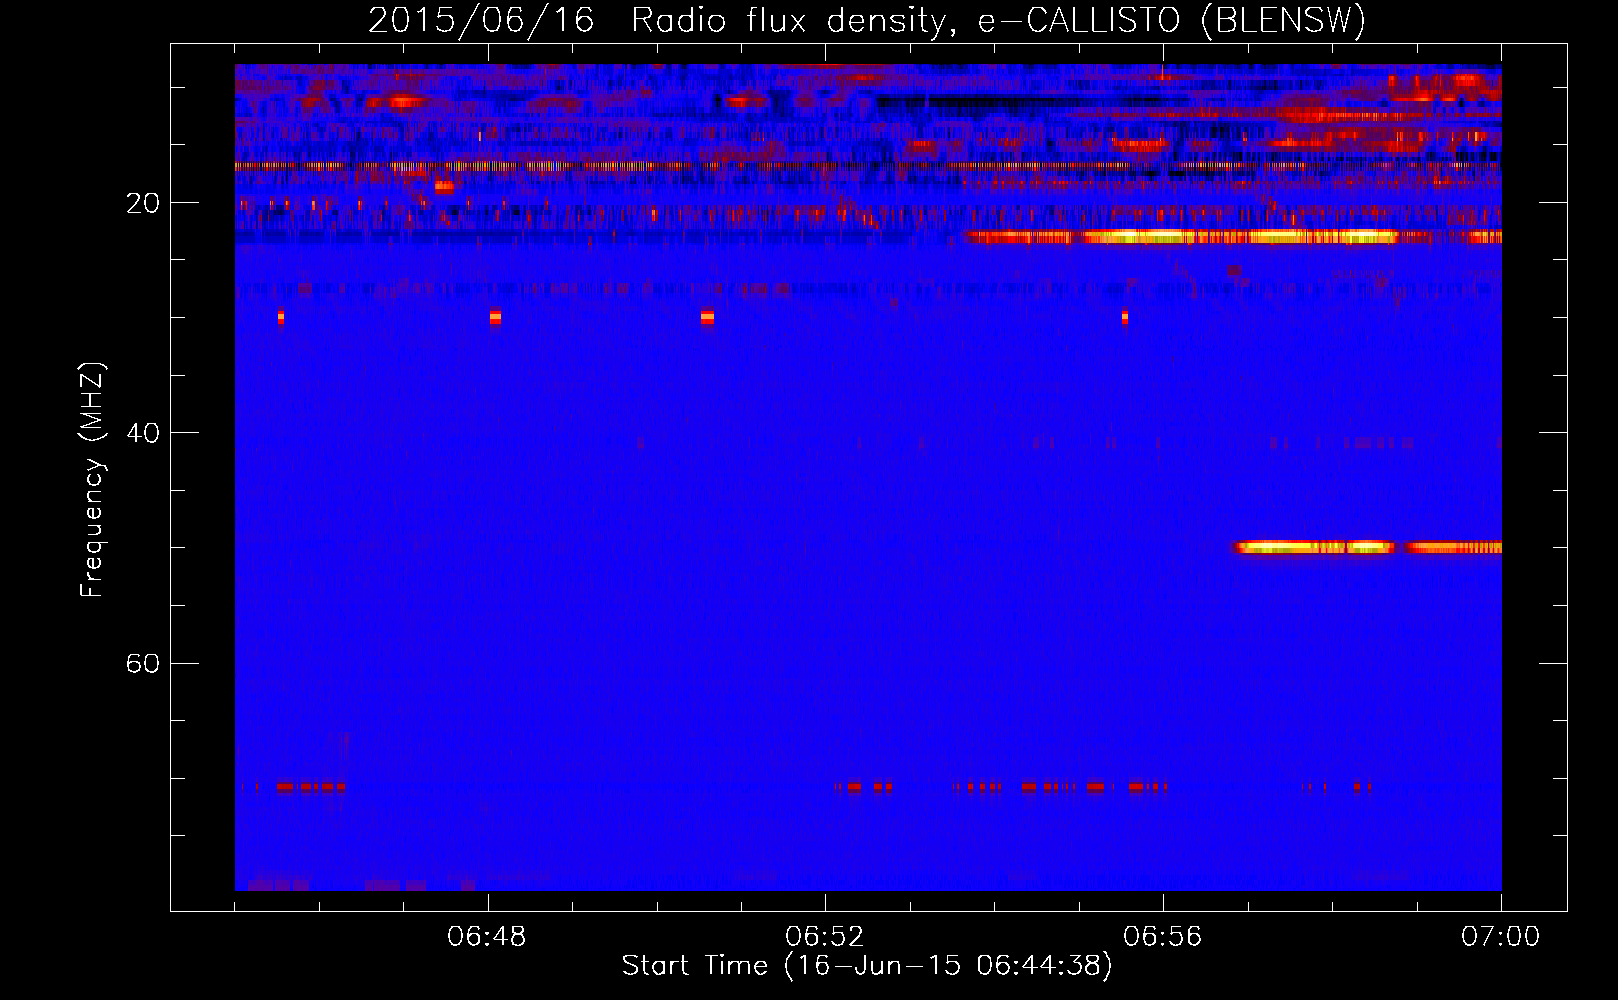
Task: Click the 'Frequency (MHZ)' axis label
Action: tap(92, 480)
